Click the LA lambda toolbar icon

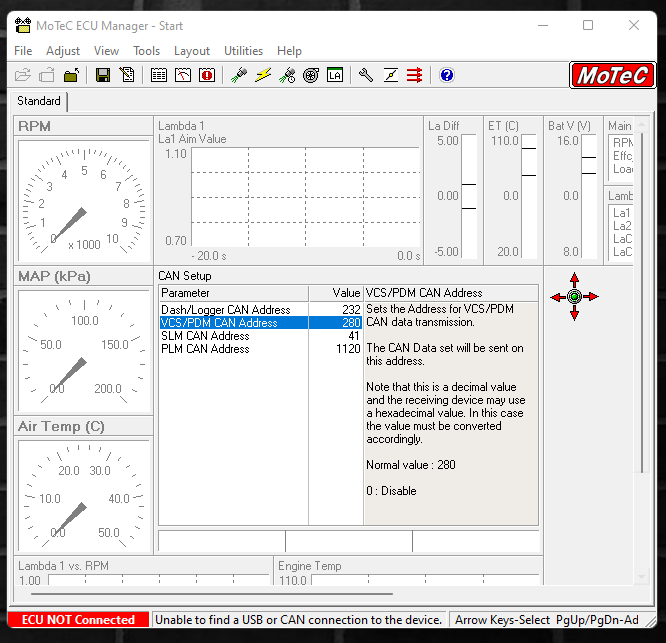(335, 75)
